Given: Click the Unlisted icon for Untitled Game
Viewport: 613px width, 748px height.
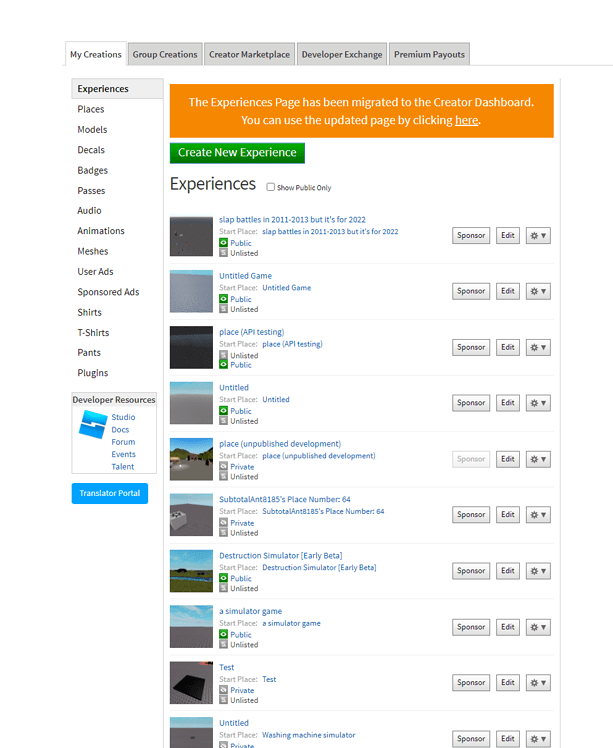Looking at the screenshot, I should [223, 309].
